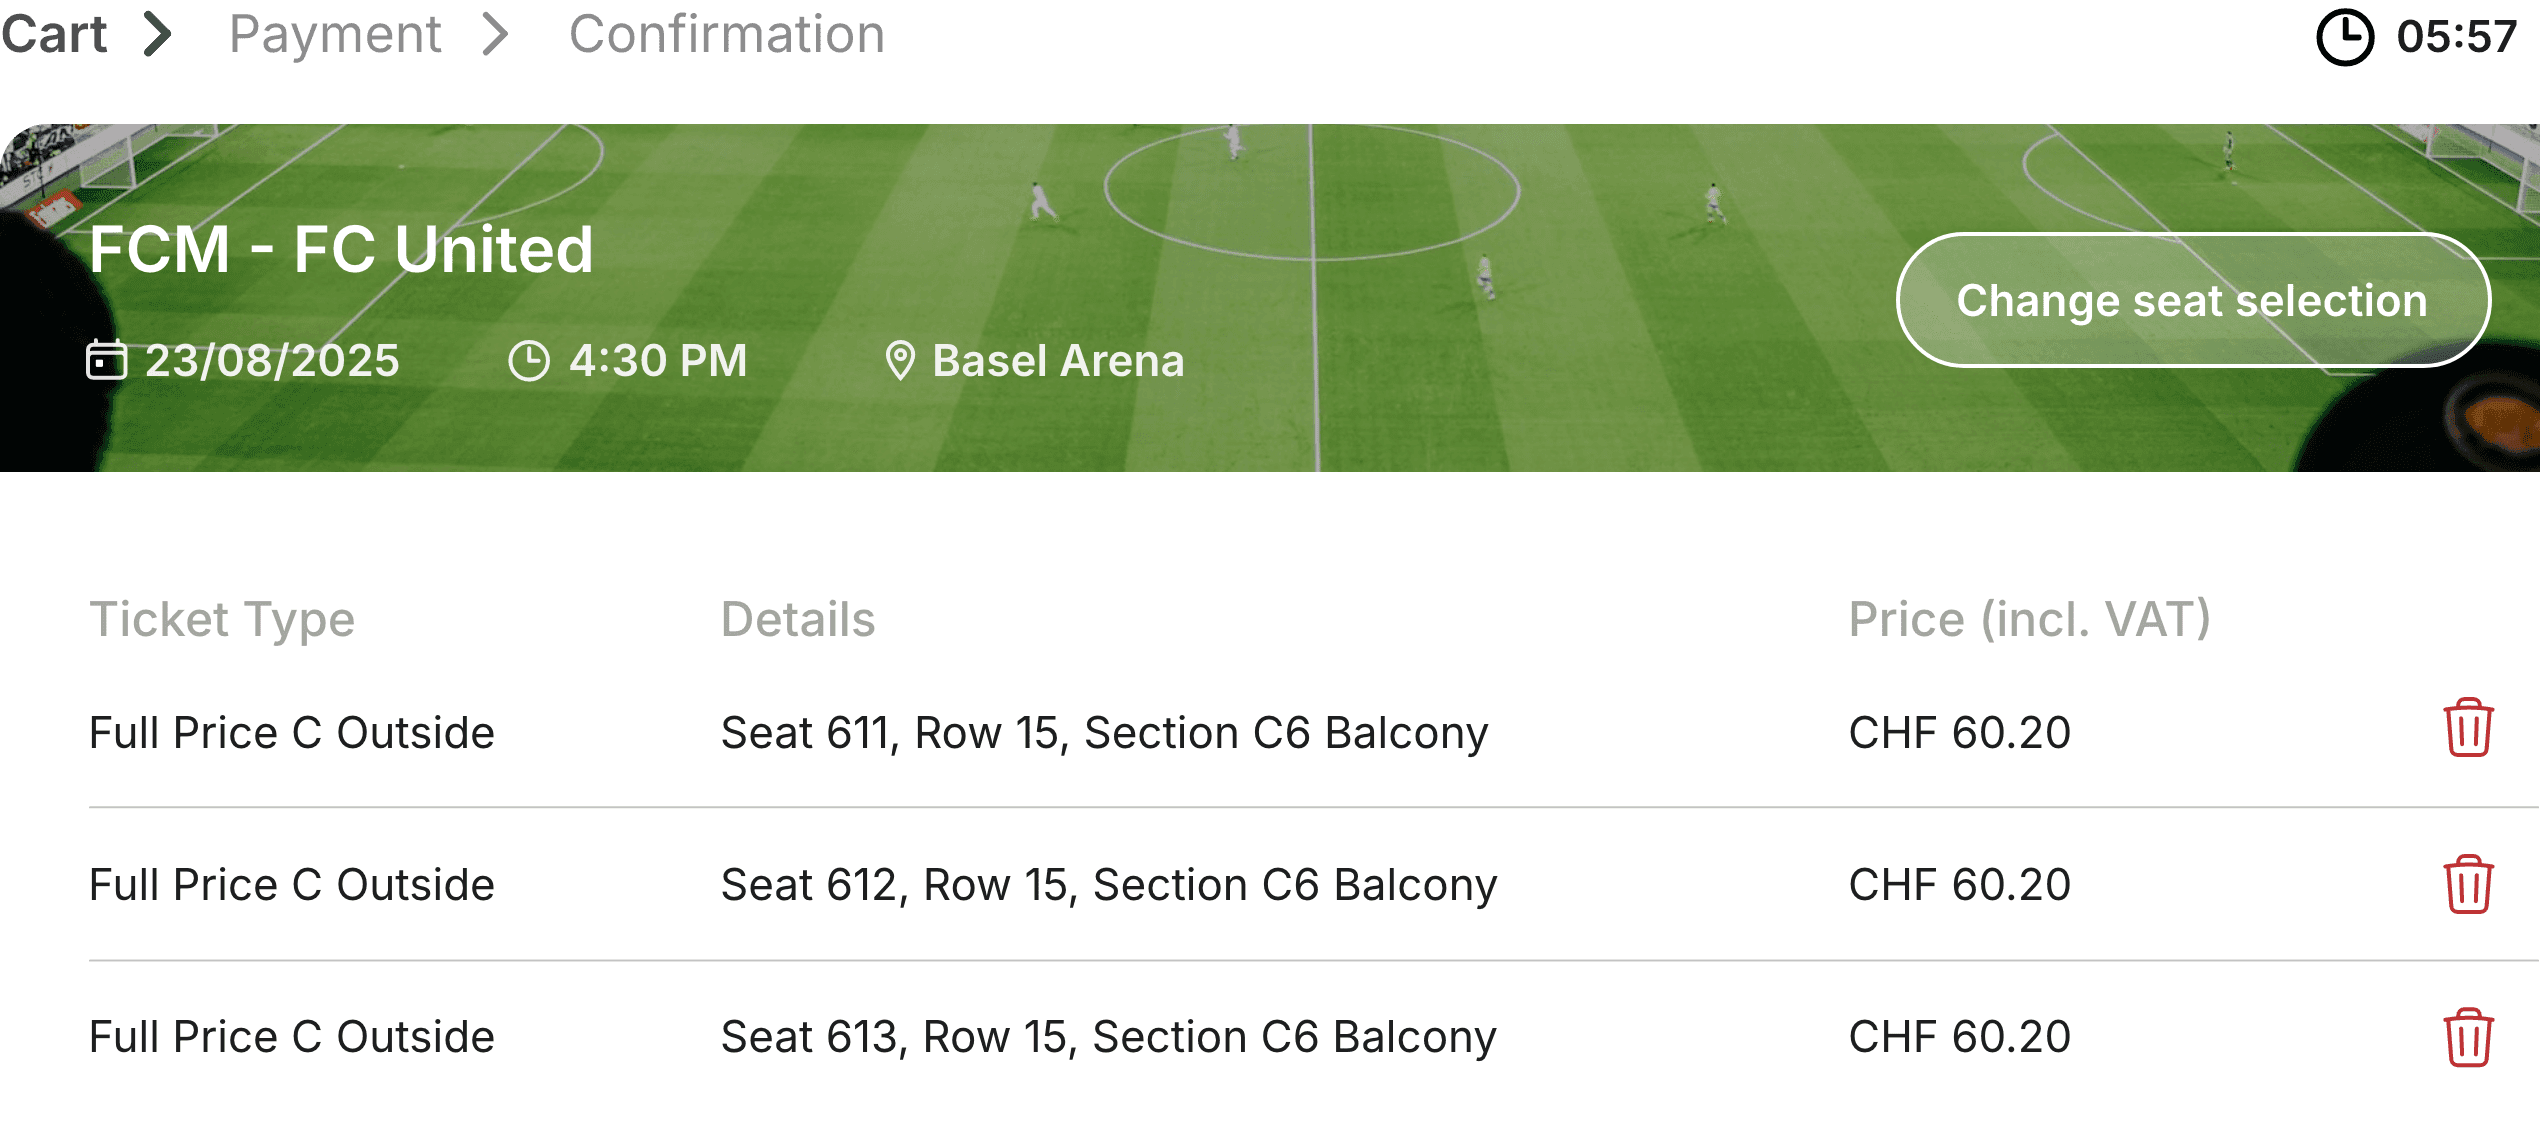Click the Price (incl. VAT) column header
Image resolution: width=2540 pixels, height=1140 pixels.
(x=2029, y=619)
